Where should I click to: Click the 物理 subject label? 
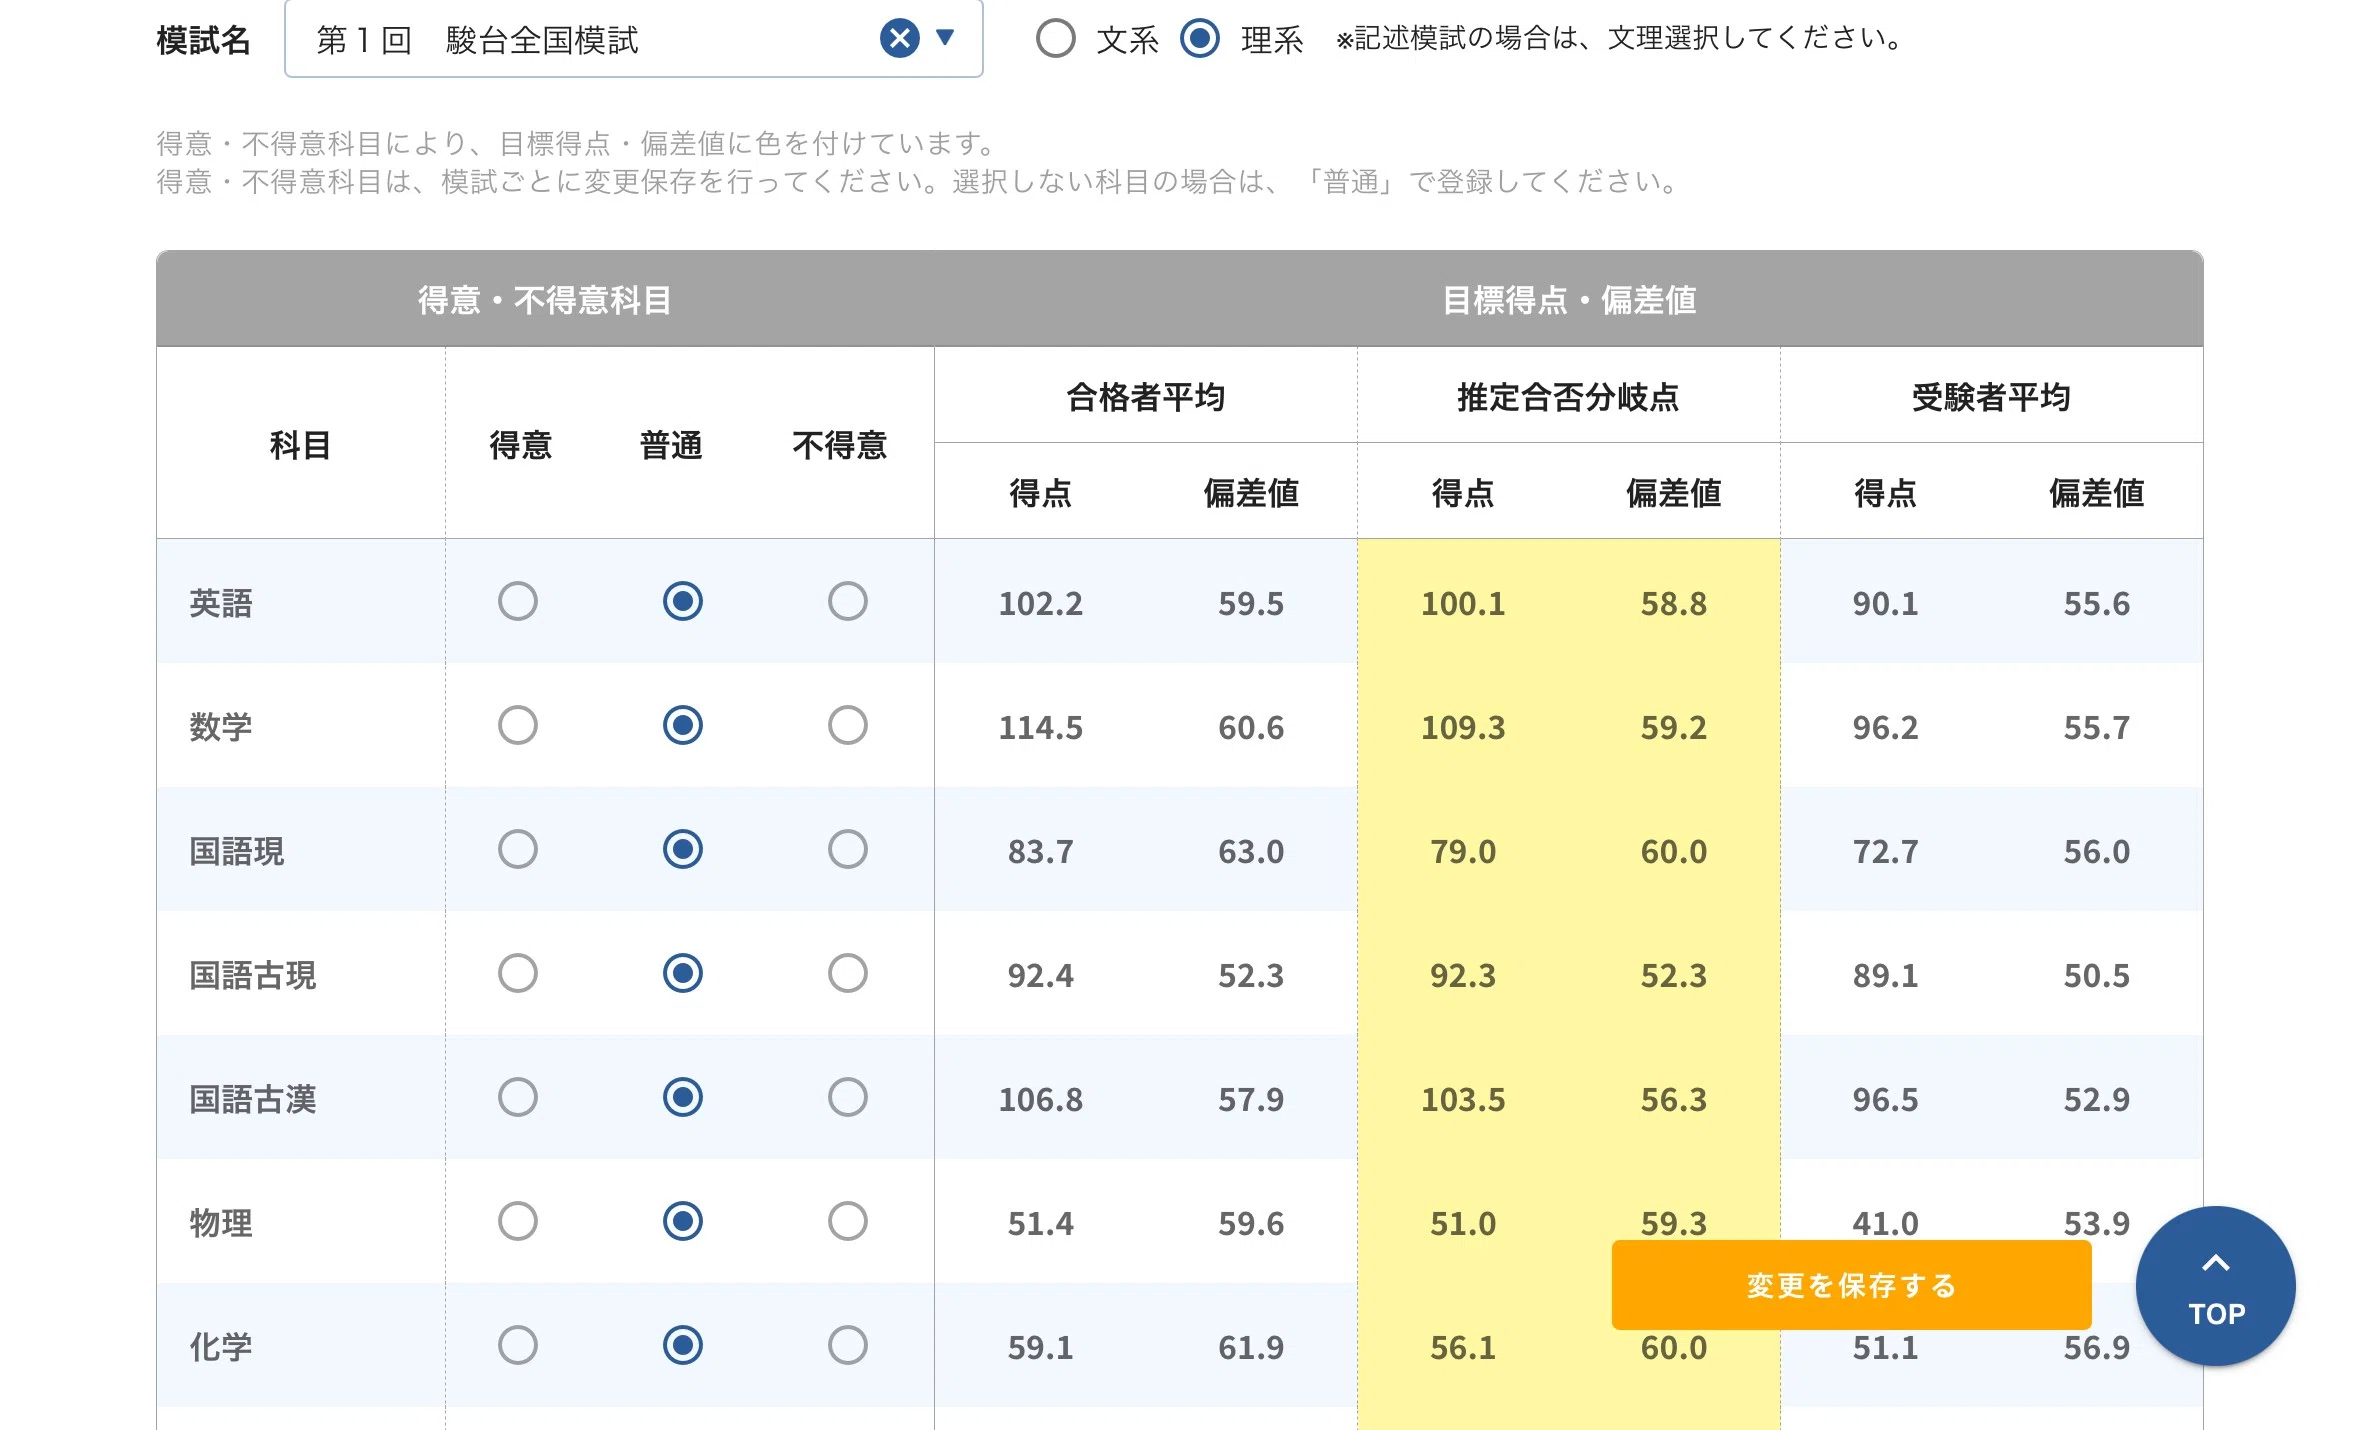coord(221,1223)
